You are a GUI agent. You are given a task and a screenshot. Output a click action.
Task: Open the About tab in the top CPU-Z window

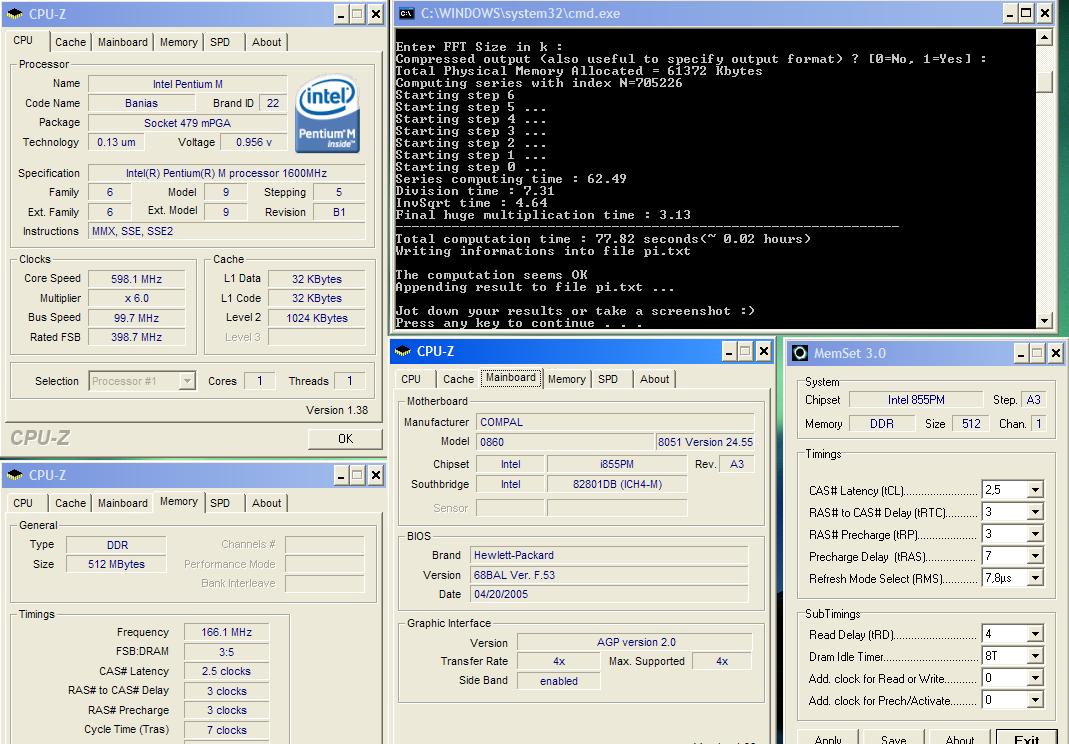pyautogui.click(x=266, y=42)
